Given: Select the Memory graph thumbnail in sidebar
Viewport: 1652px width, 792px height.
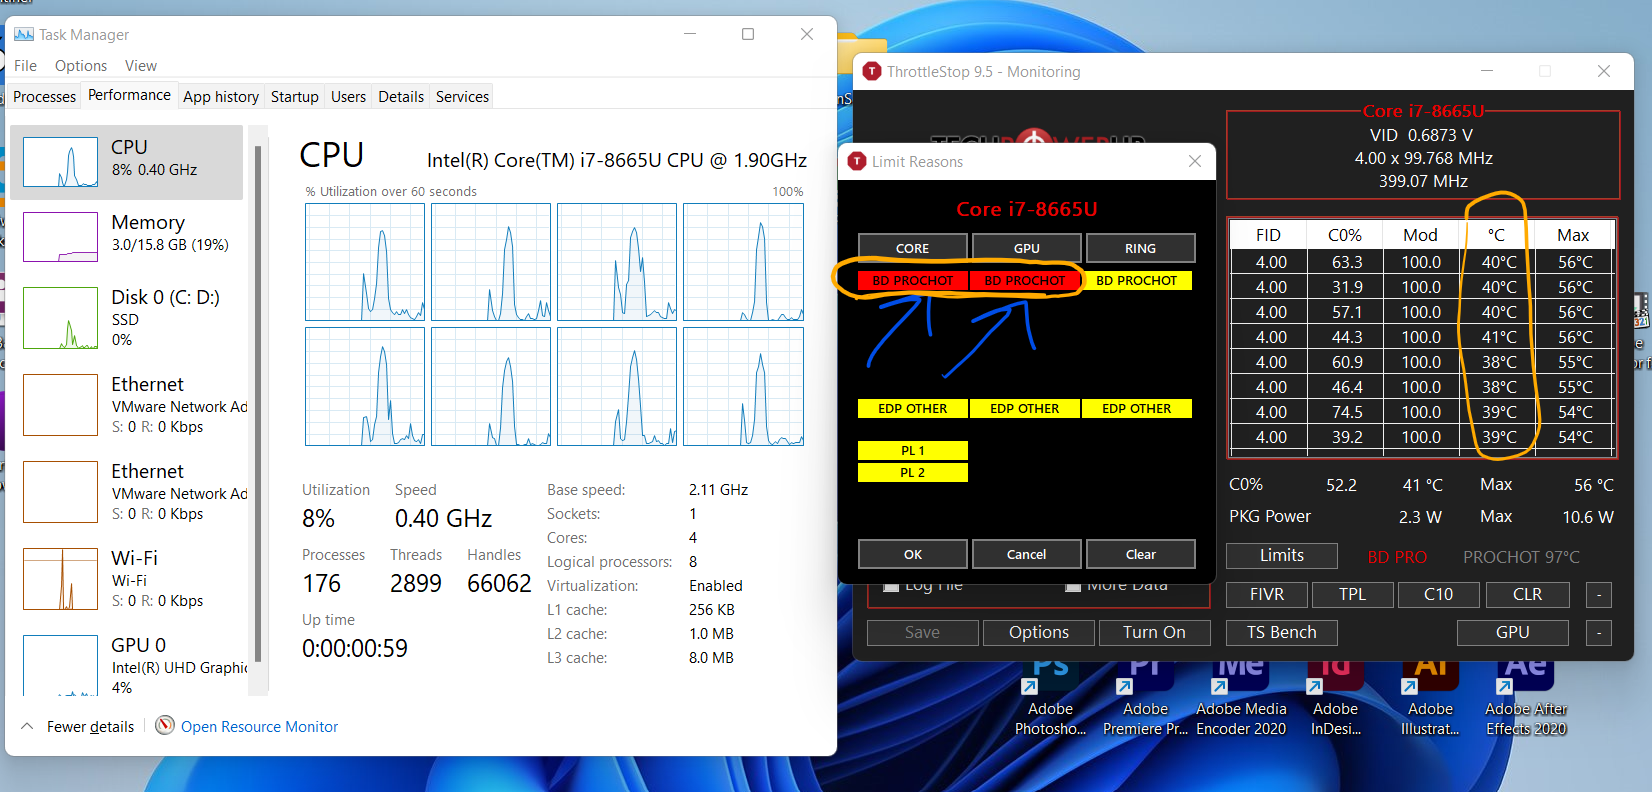Looking at the screenshot, I should coord(60,236).
